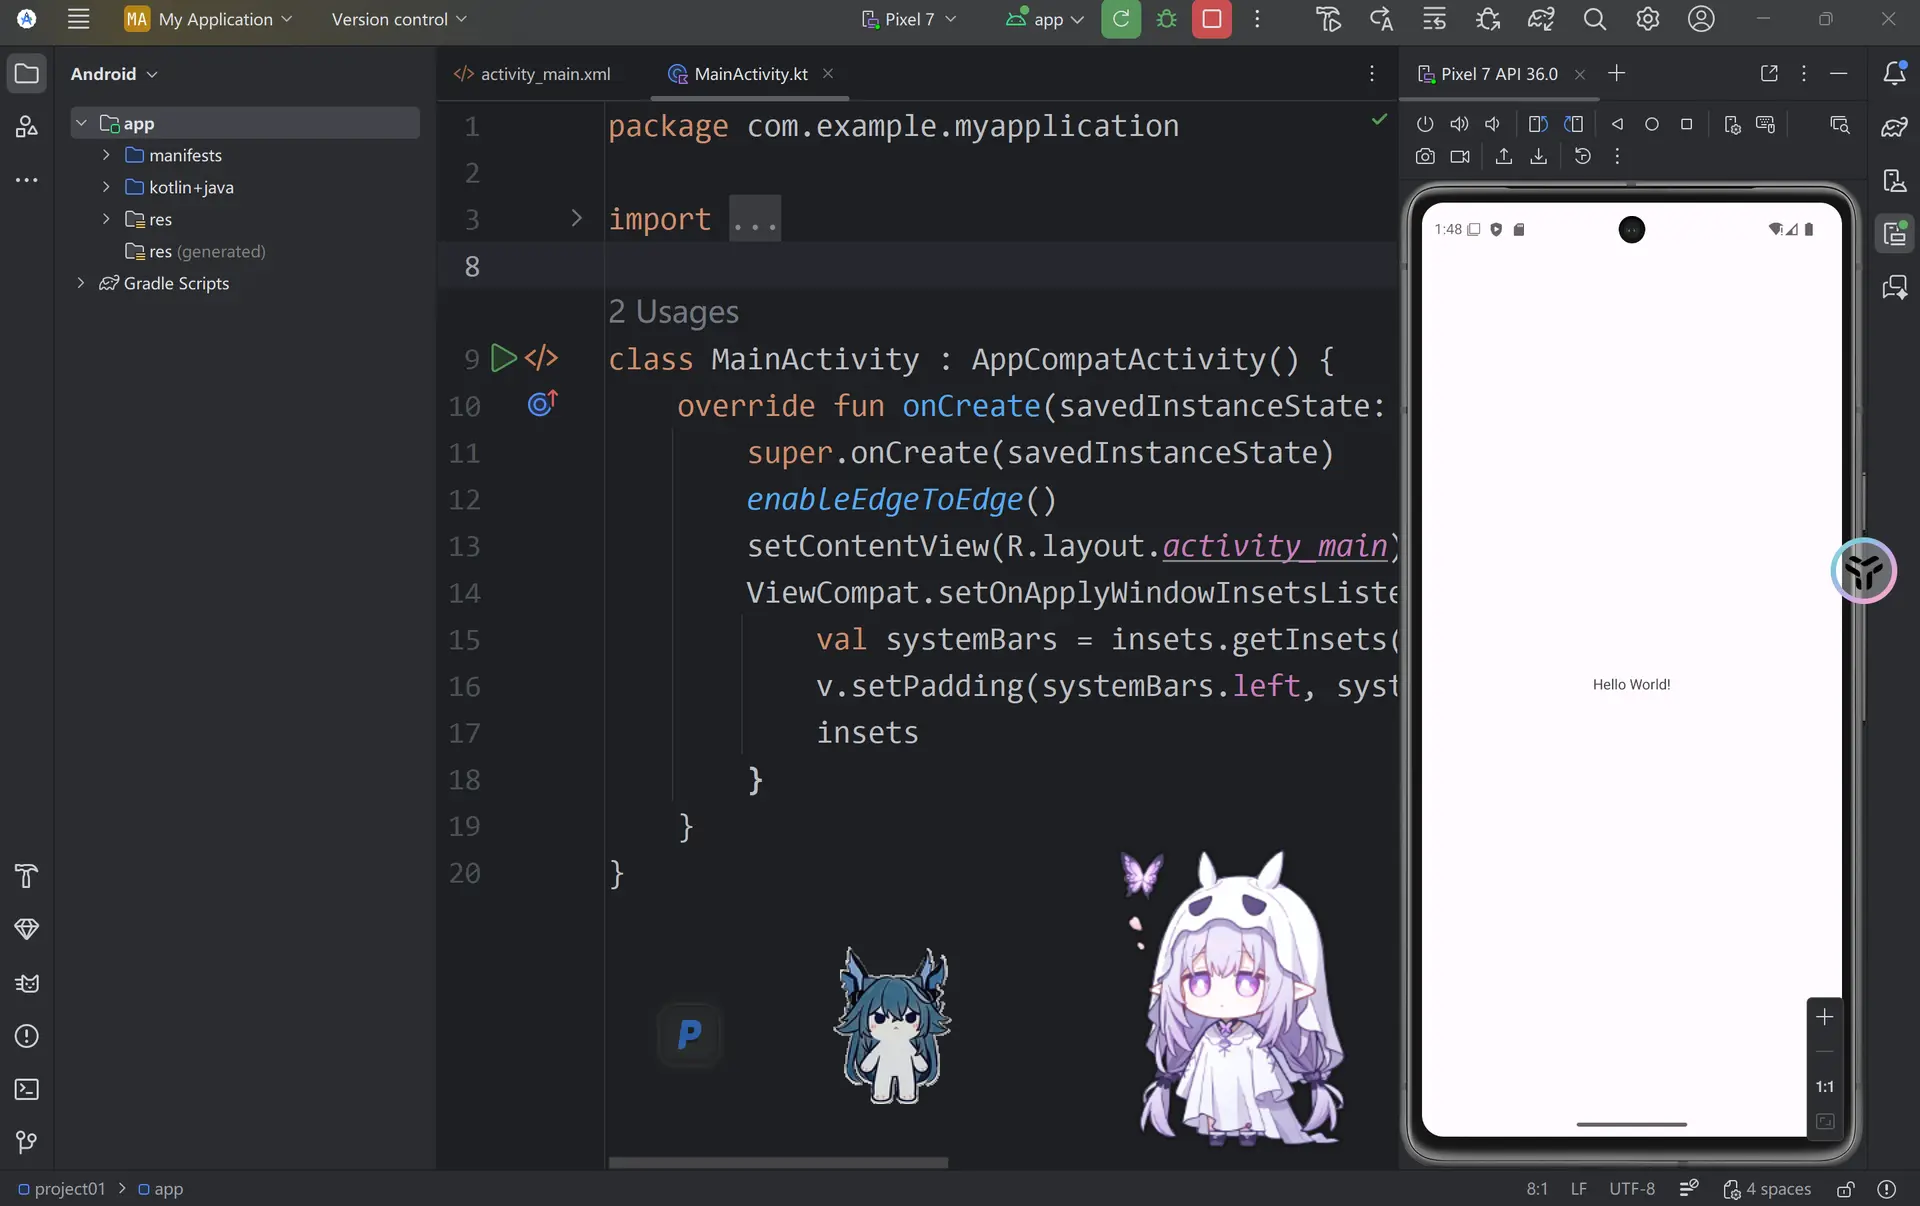Toggle the Running Devices tool window
1920x1206 pixels.
(x=1894, y=234)
